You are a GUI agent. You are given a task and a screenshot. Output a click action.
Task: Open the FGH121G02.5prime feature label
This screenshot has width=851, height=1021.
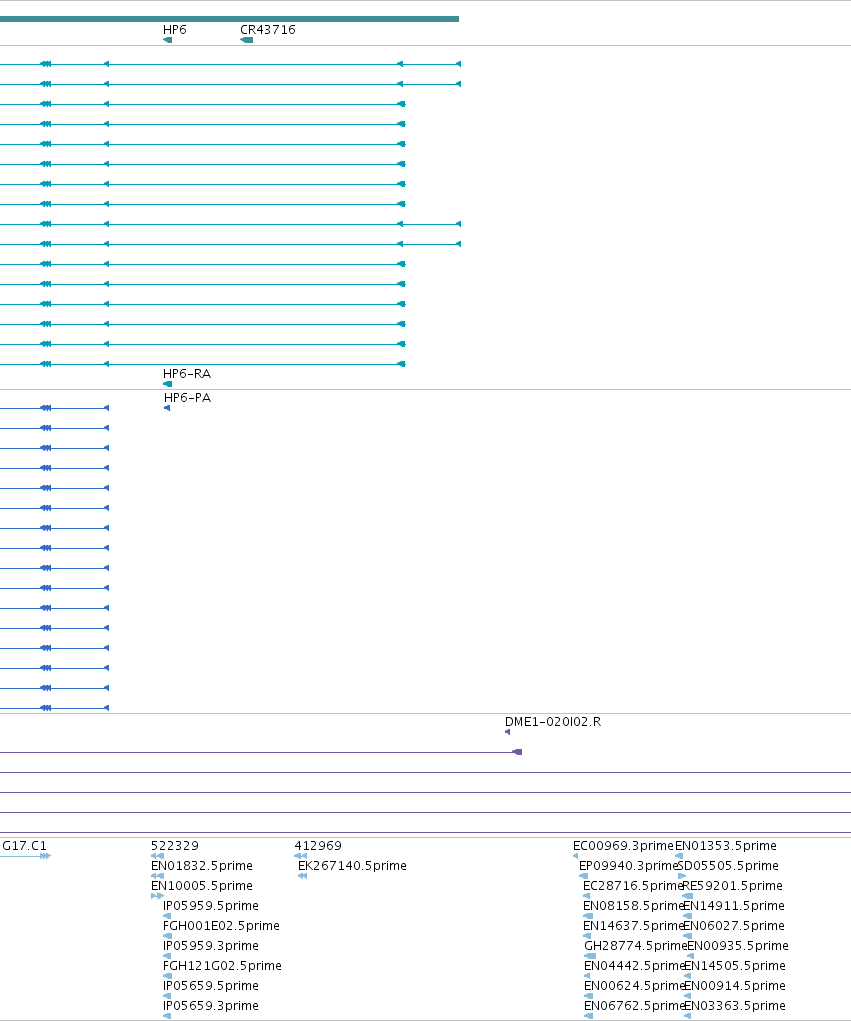coord(222,966)
